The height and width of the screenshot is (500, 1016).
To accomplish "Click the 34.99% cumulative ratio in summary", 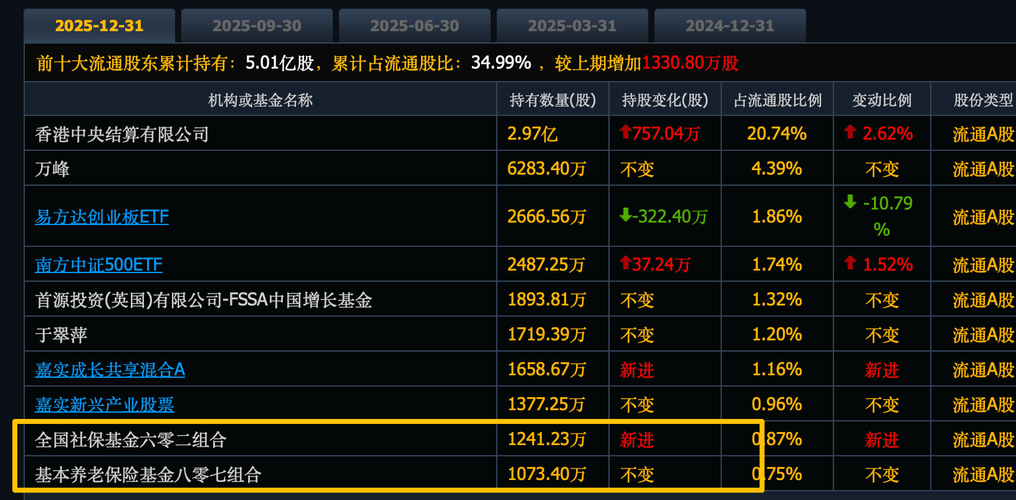I will coord(503,63).
